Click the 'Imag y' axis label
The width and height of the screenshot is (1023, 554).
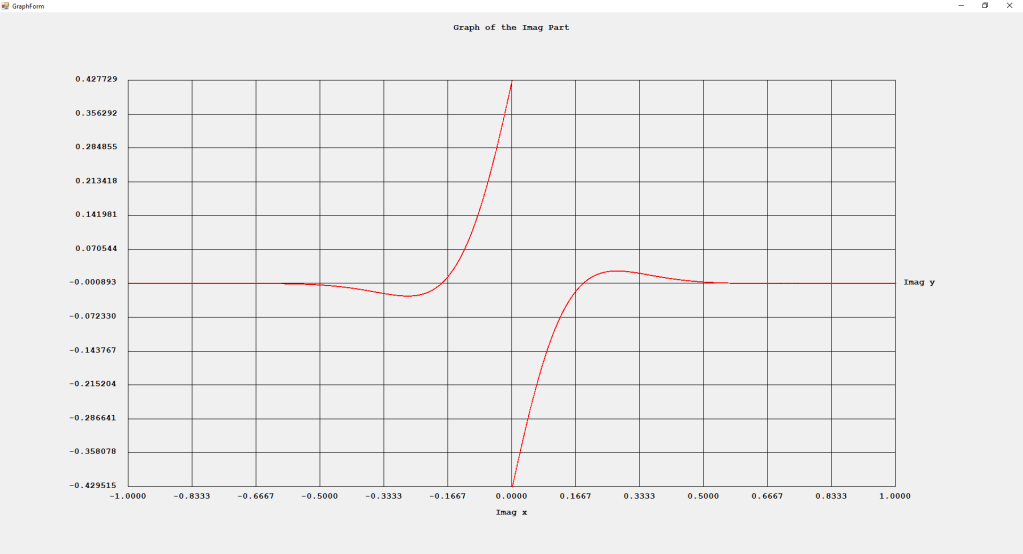pyautogui.click(x=919, y=282)
